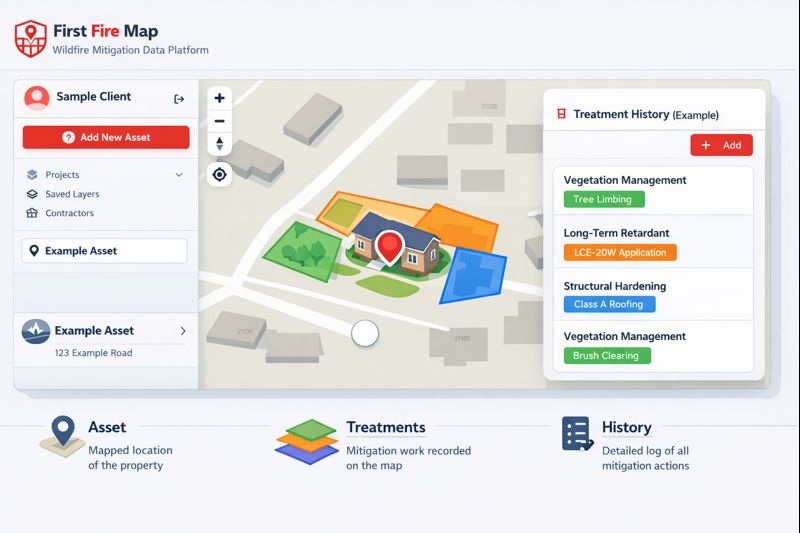Select the Tree Limbing treatment tag
The image size is (800, 533).
click(603, 199)
